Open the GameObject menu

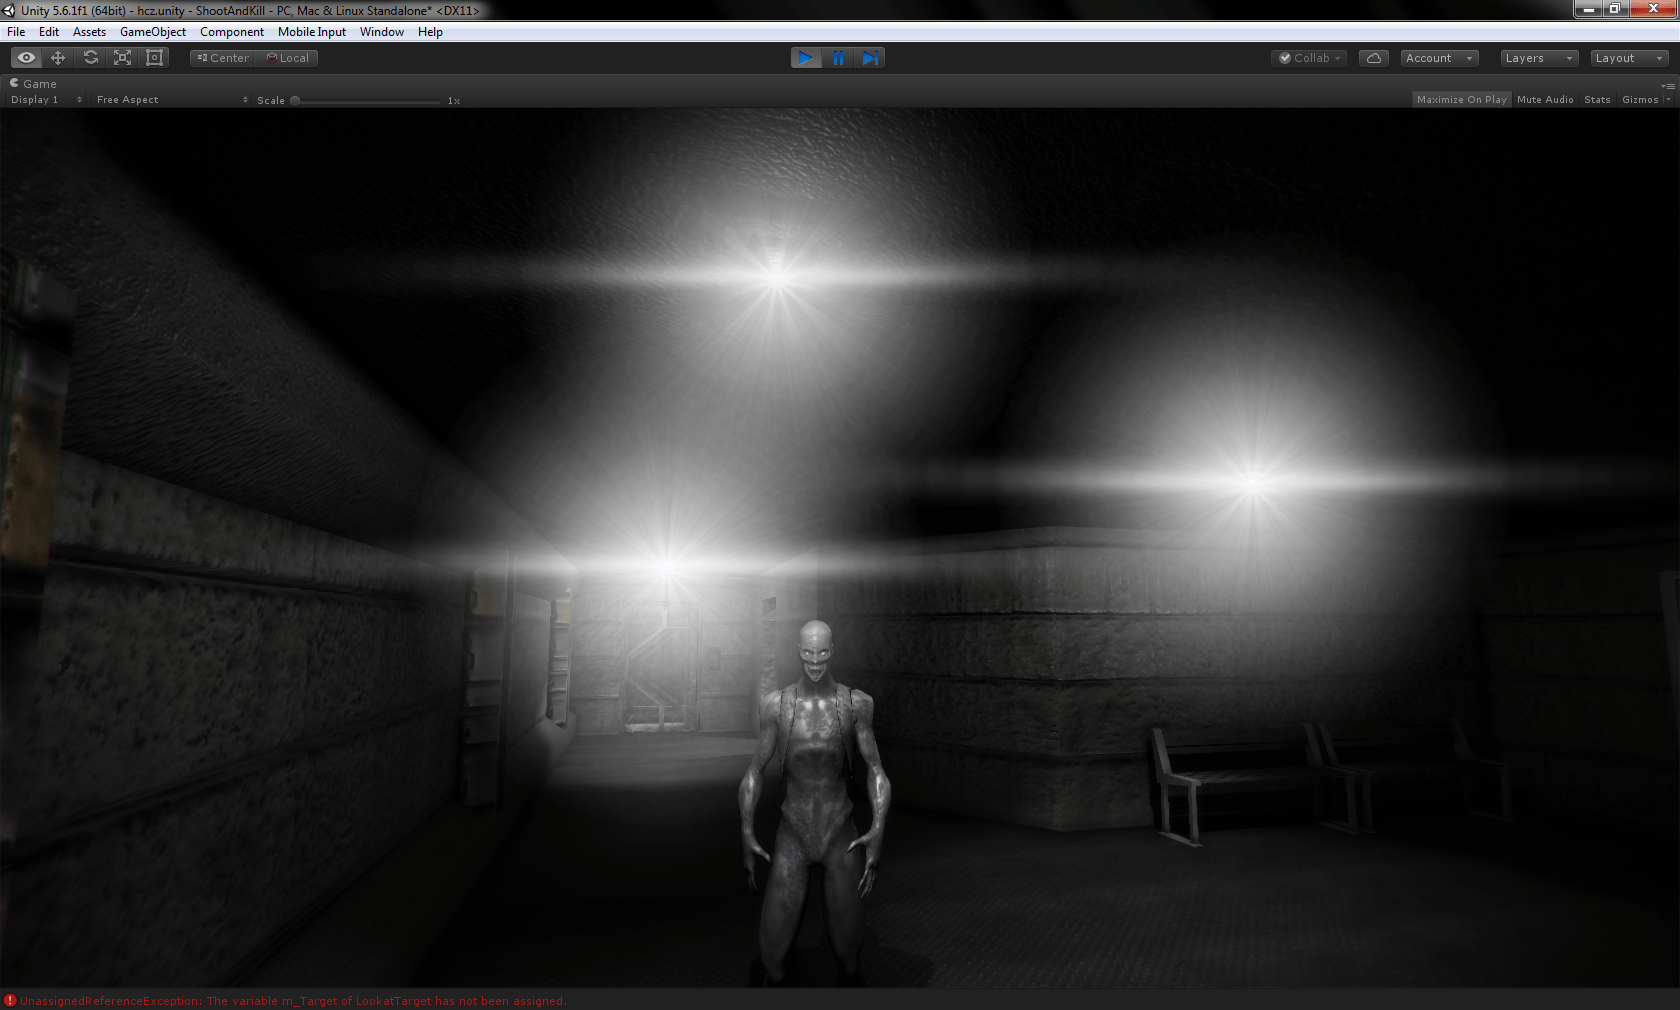pos(153,32)
